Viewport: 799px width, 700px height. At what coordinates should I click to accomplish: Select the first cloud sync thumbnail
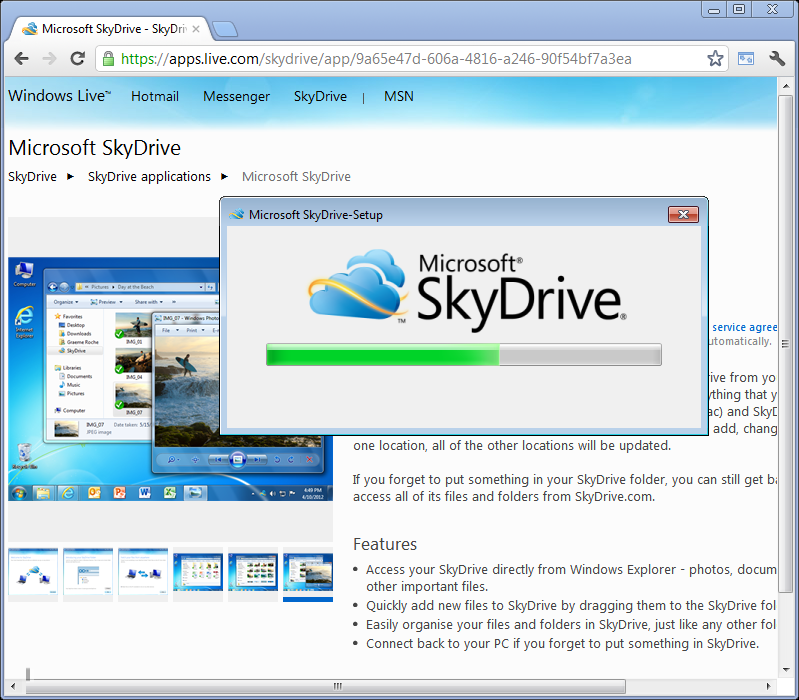[33, 572]
